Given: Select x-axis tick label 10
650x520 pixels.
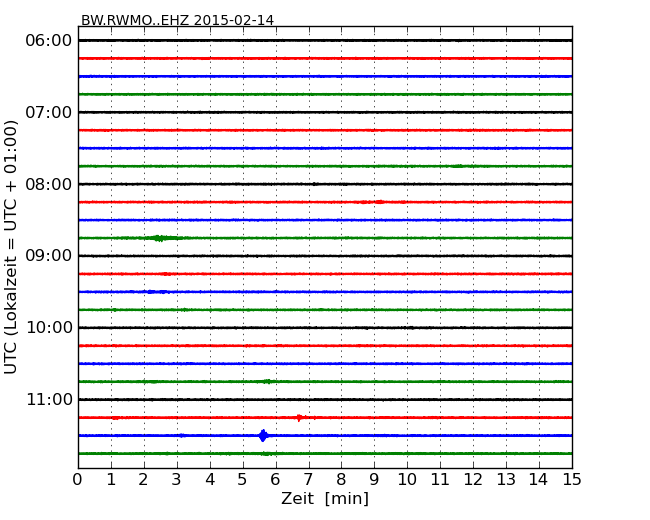Looking at the screenshot, I should tap(407, 480).
